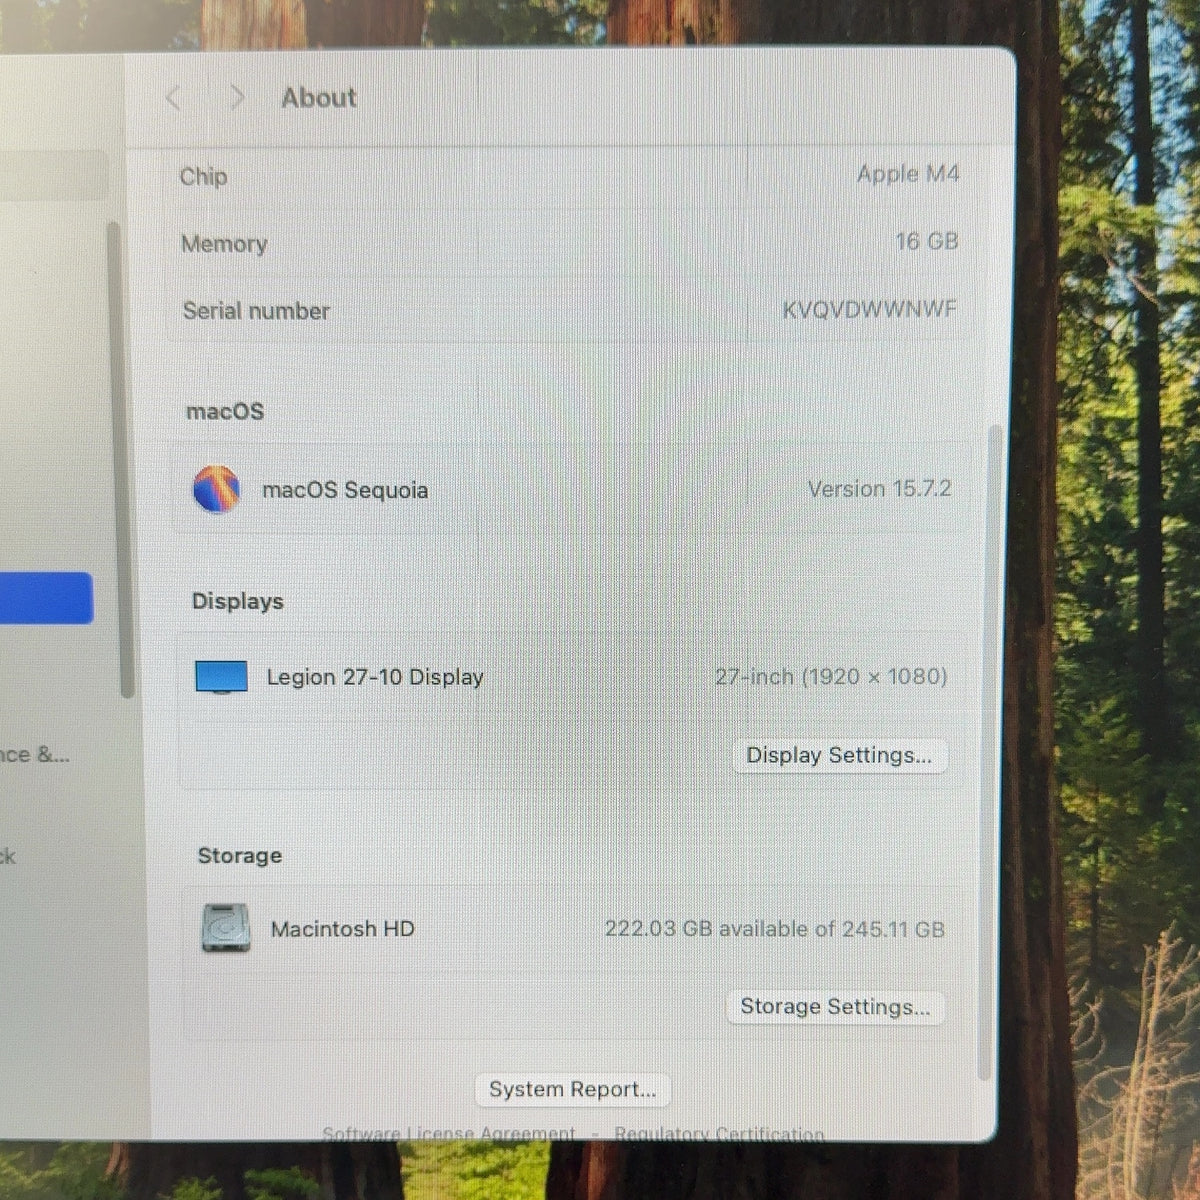Click the Chip label
Viewport: 1200px width, 1200px height.
coord(203,177)
